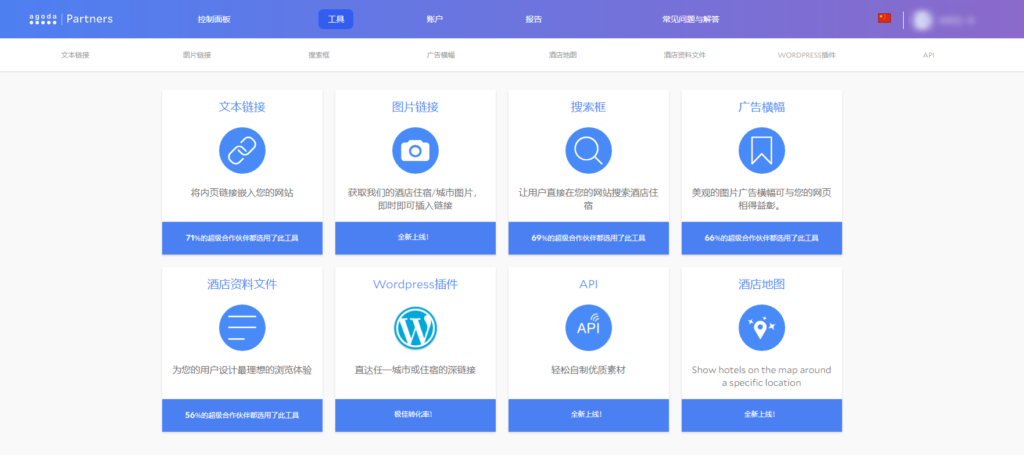Click the 71% banner under 文本链接
Viewport: 1024px width, 455px height.
(x=242, y=238)
